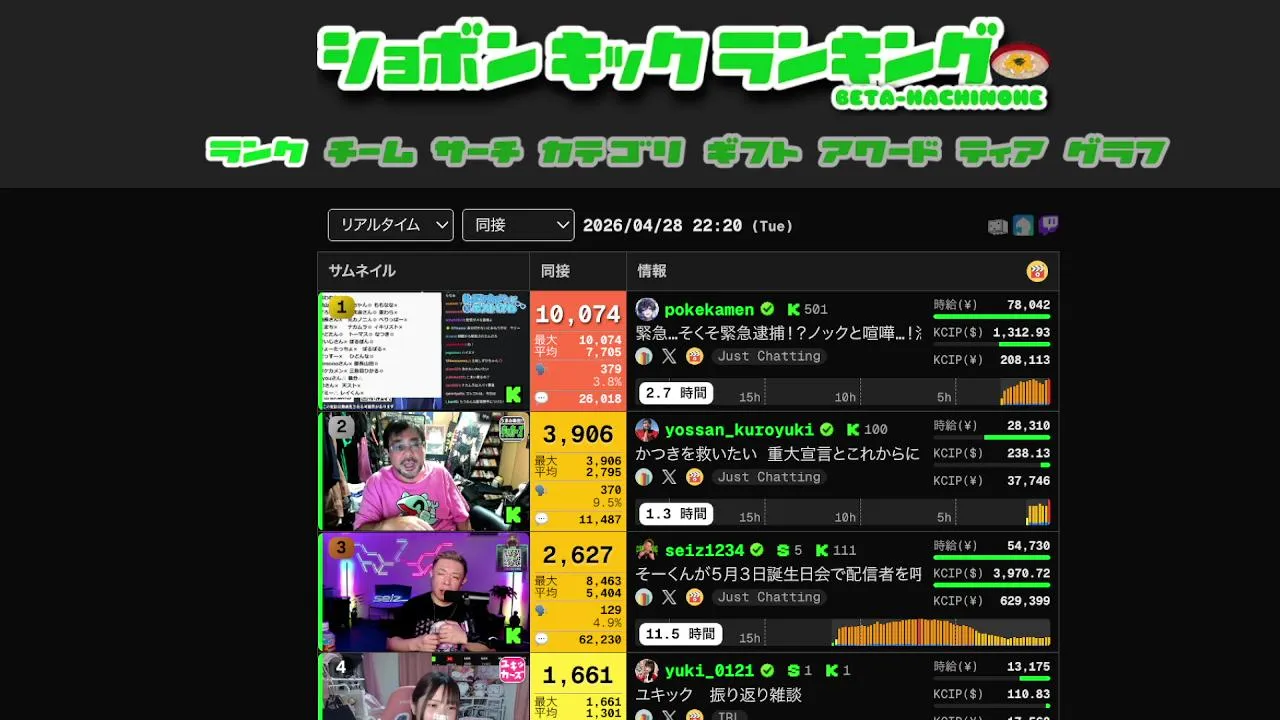The image size is (1280, 720).
Task: Click Just Chatting tag in pokekamen's row
Action: [x=769, y=356]
